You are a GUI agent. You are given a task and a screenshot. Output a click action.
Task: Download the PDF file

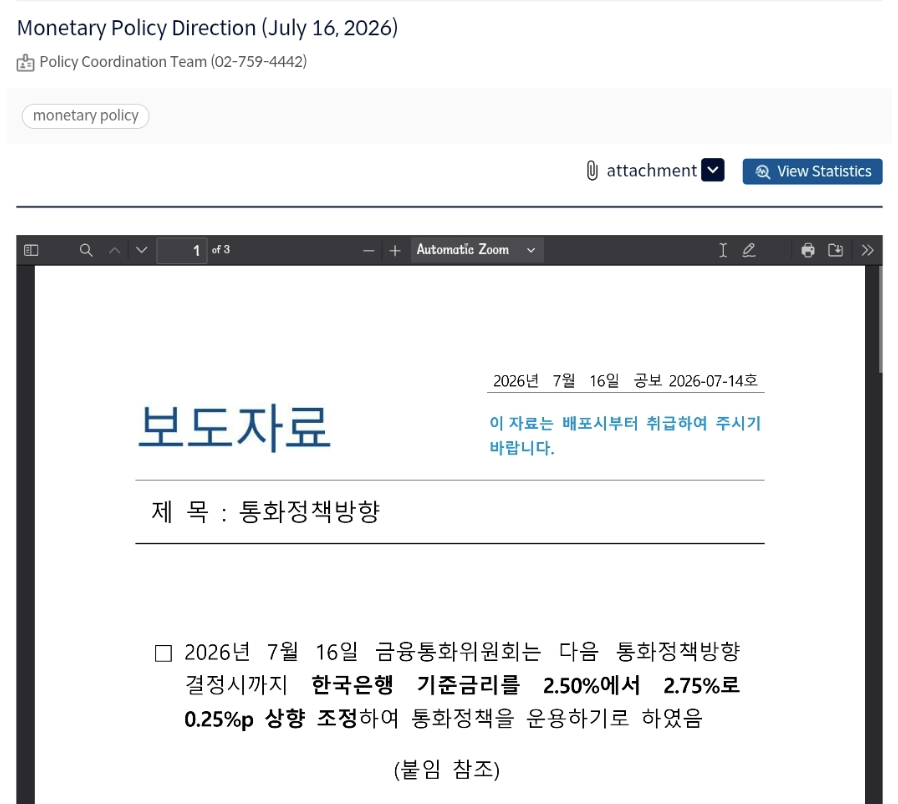point(836,250)
